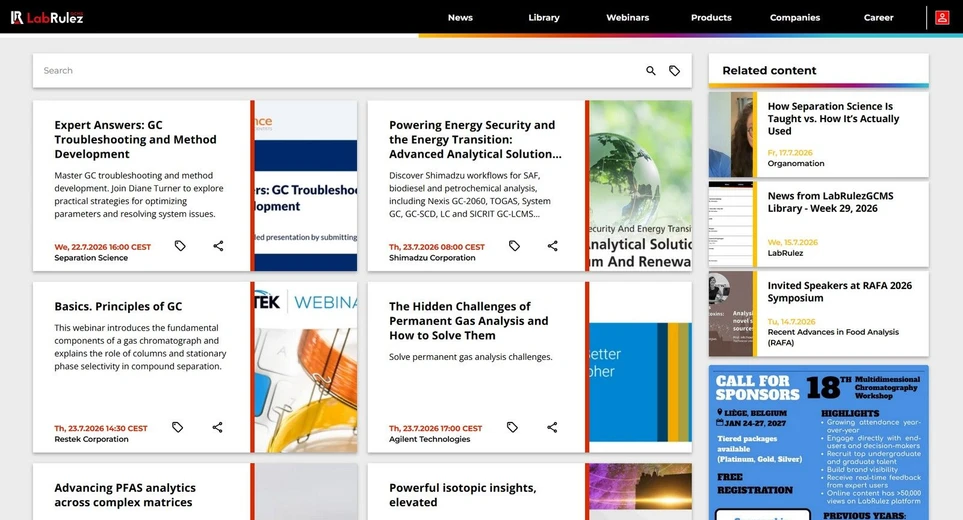
Task: Click Organomation source label
Action: click(796, 163)
